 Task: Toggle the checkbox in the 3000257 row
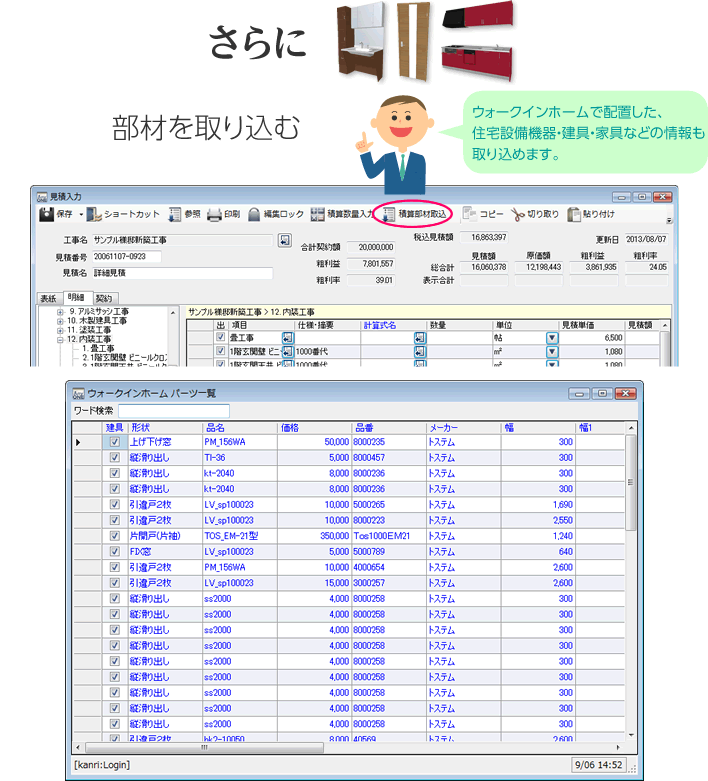coord(115,583)
